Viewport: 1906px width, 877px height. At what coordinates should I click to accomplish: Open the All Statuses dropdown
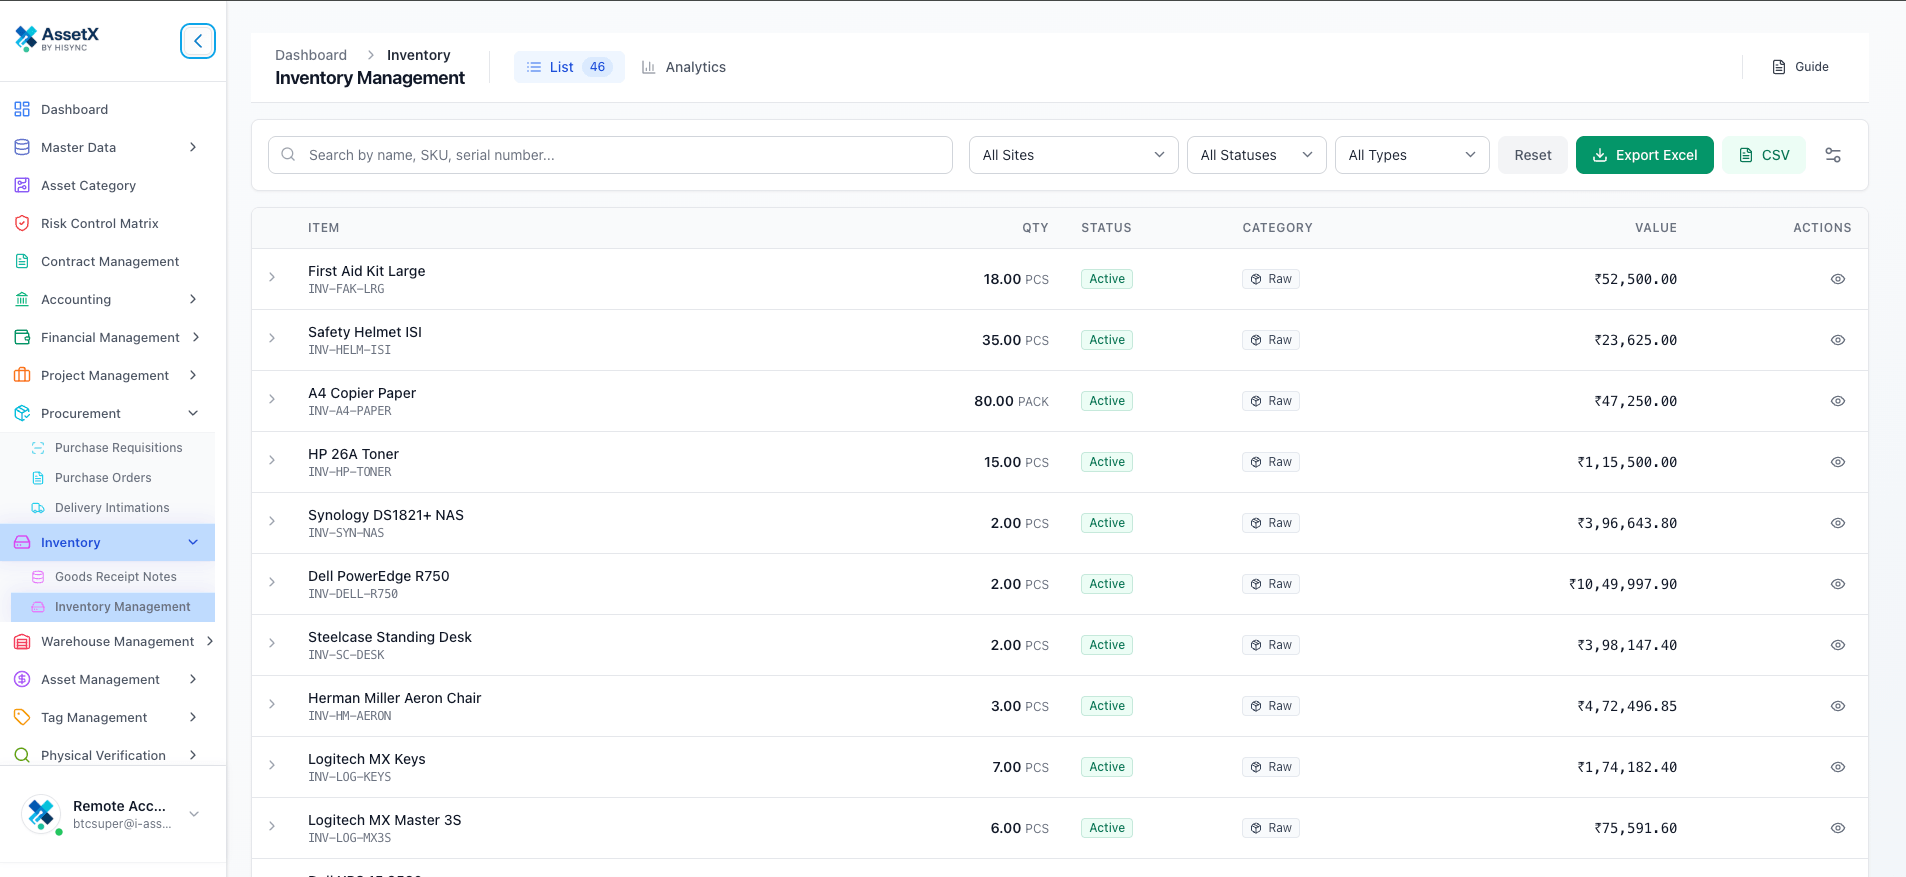[1255, 155]
